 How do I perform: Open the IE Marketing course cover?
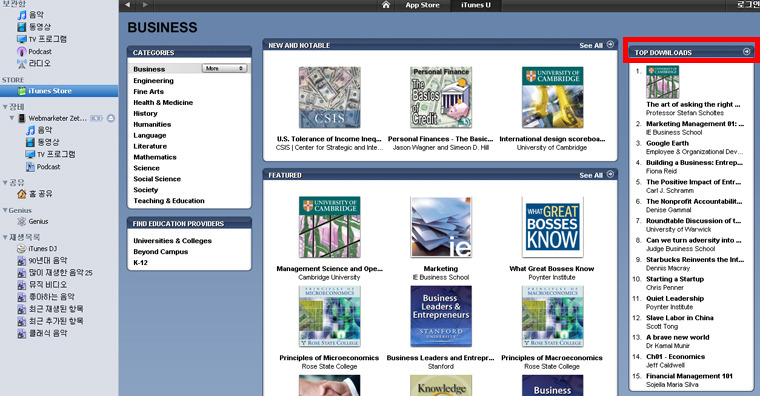pos(441,227)
